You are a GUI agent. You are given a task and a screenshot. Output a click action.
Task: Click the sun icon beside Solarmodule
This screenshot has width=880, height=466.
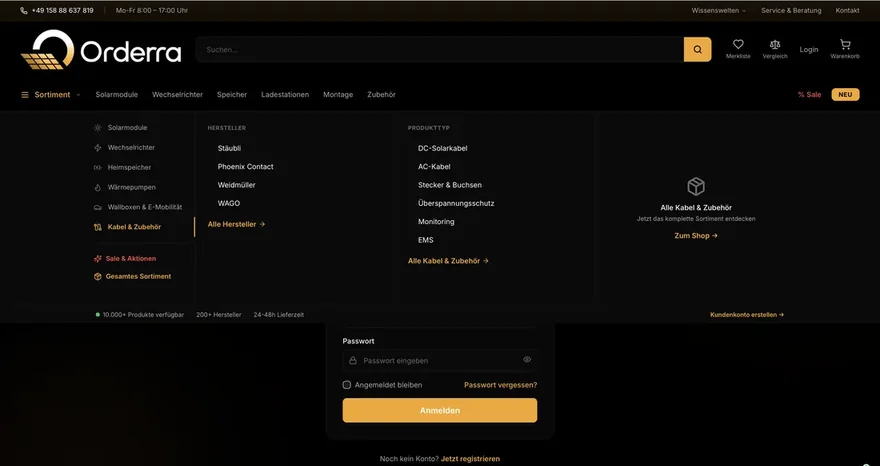coord(98,127)
